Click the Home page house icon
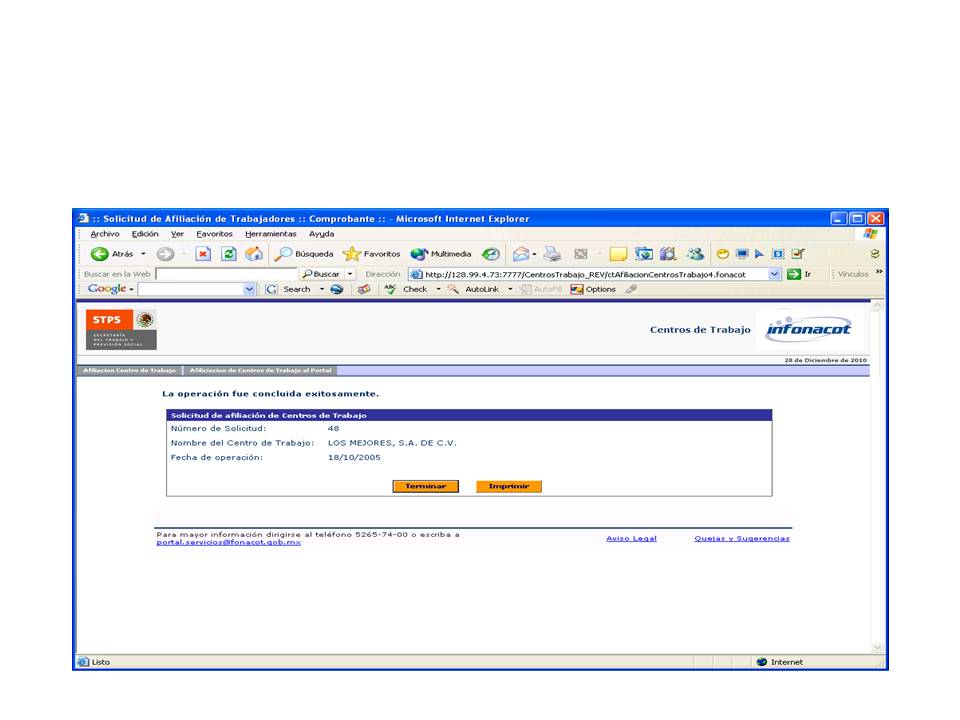Image resolution: width=960 pixels, height=720 pixels. [x=254, y=254]
